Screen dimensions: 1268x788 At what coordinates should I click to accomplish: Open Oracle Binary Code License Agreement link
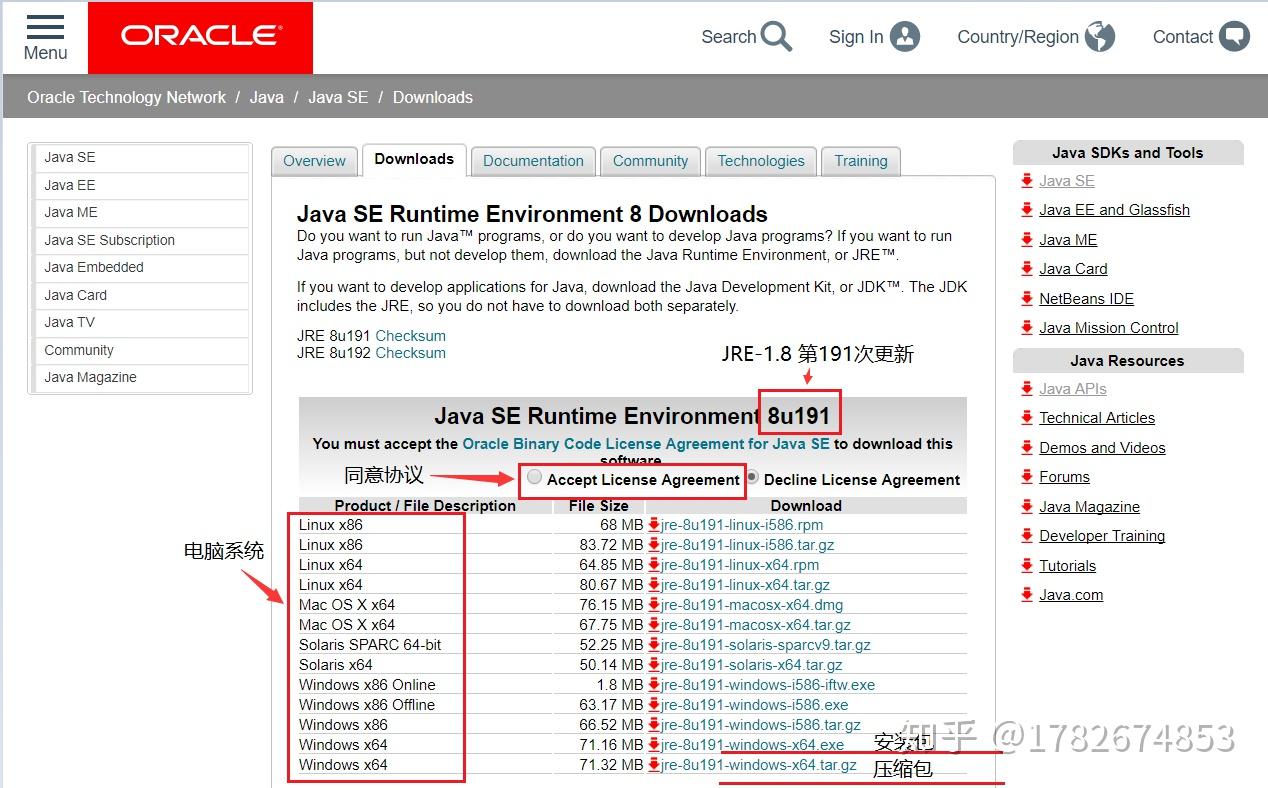pos(646,444)
